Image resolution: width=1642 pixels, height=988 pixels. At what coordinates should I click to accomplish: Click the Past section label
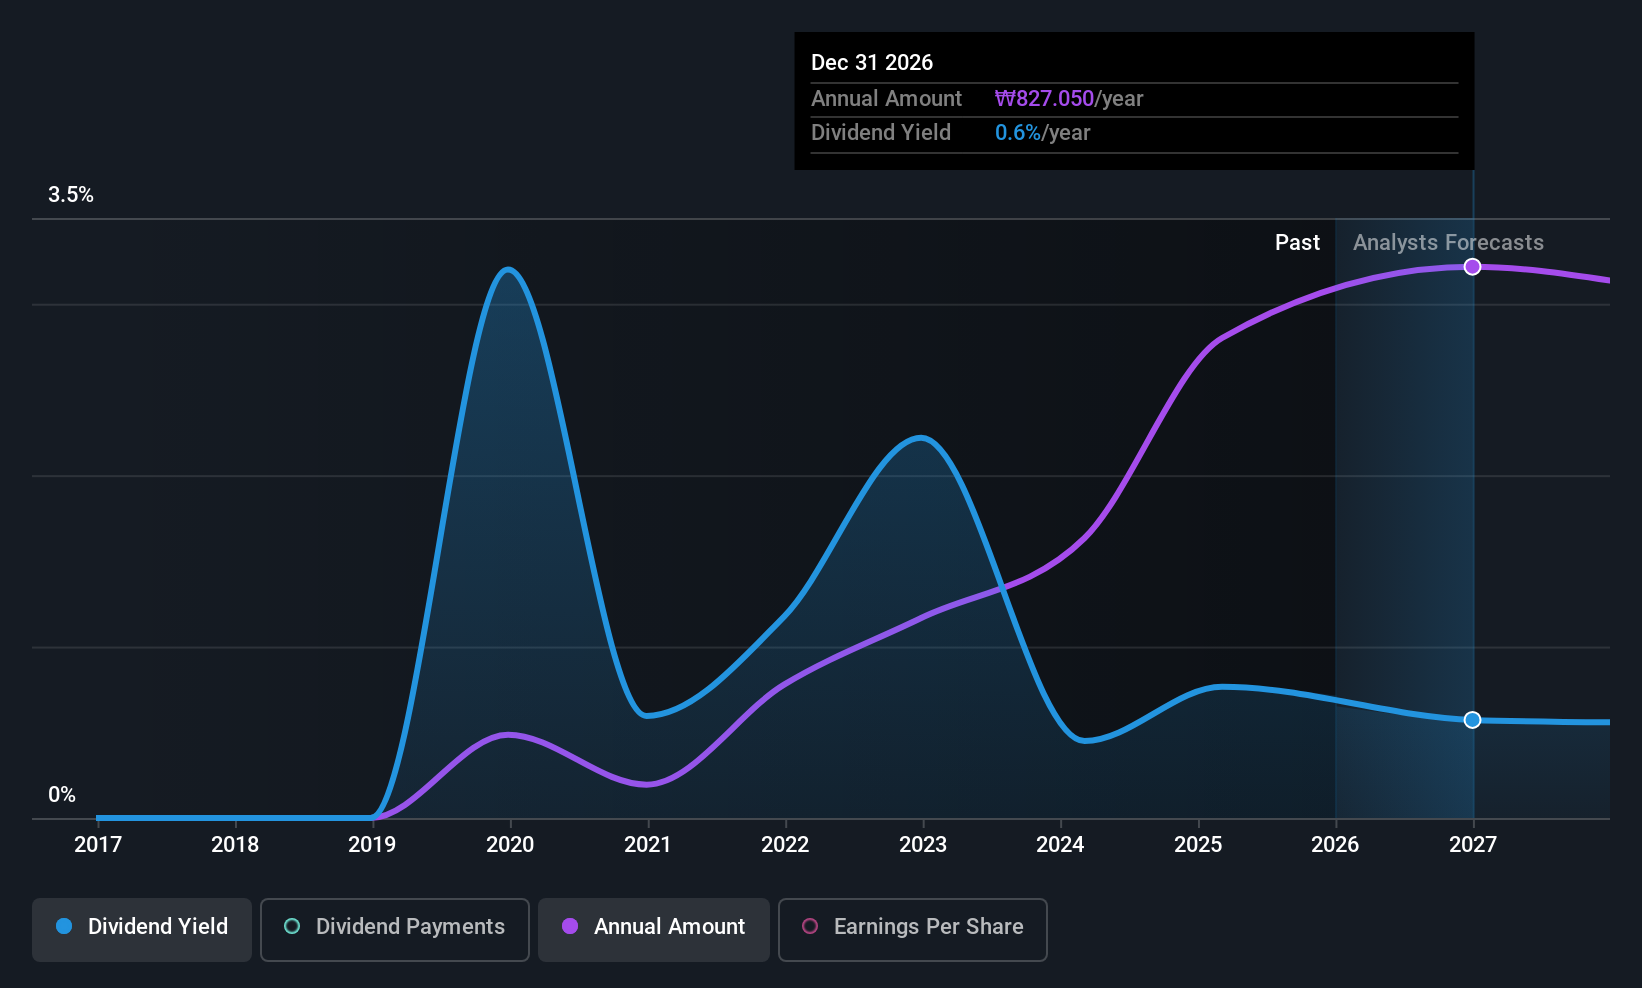(1297, 243)
